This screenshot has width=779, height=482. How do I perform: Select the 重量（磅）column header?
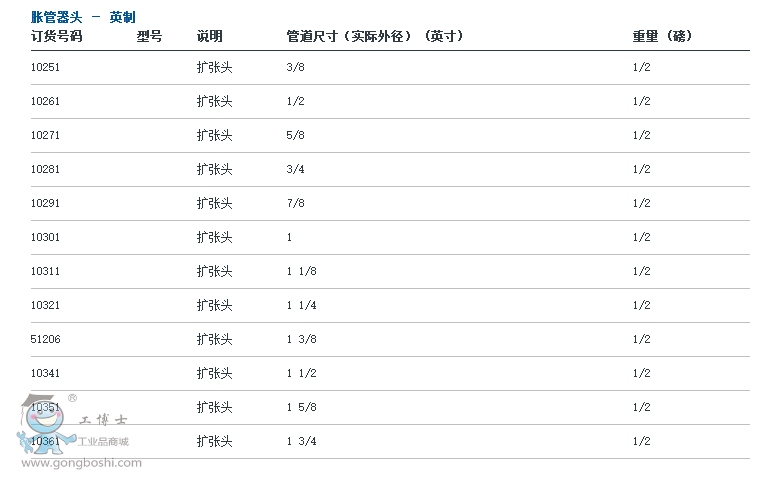[662, 36]
